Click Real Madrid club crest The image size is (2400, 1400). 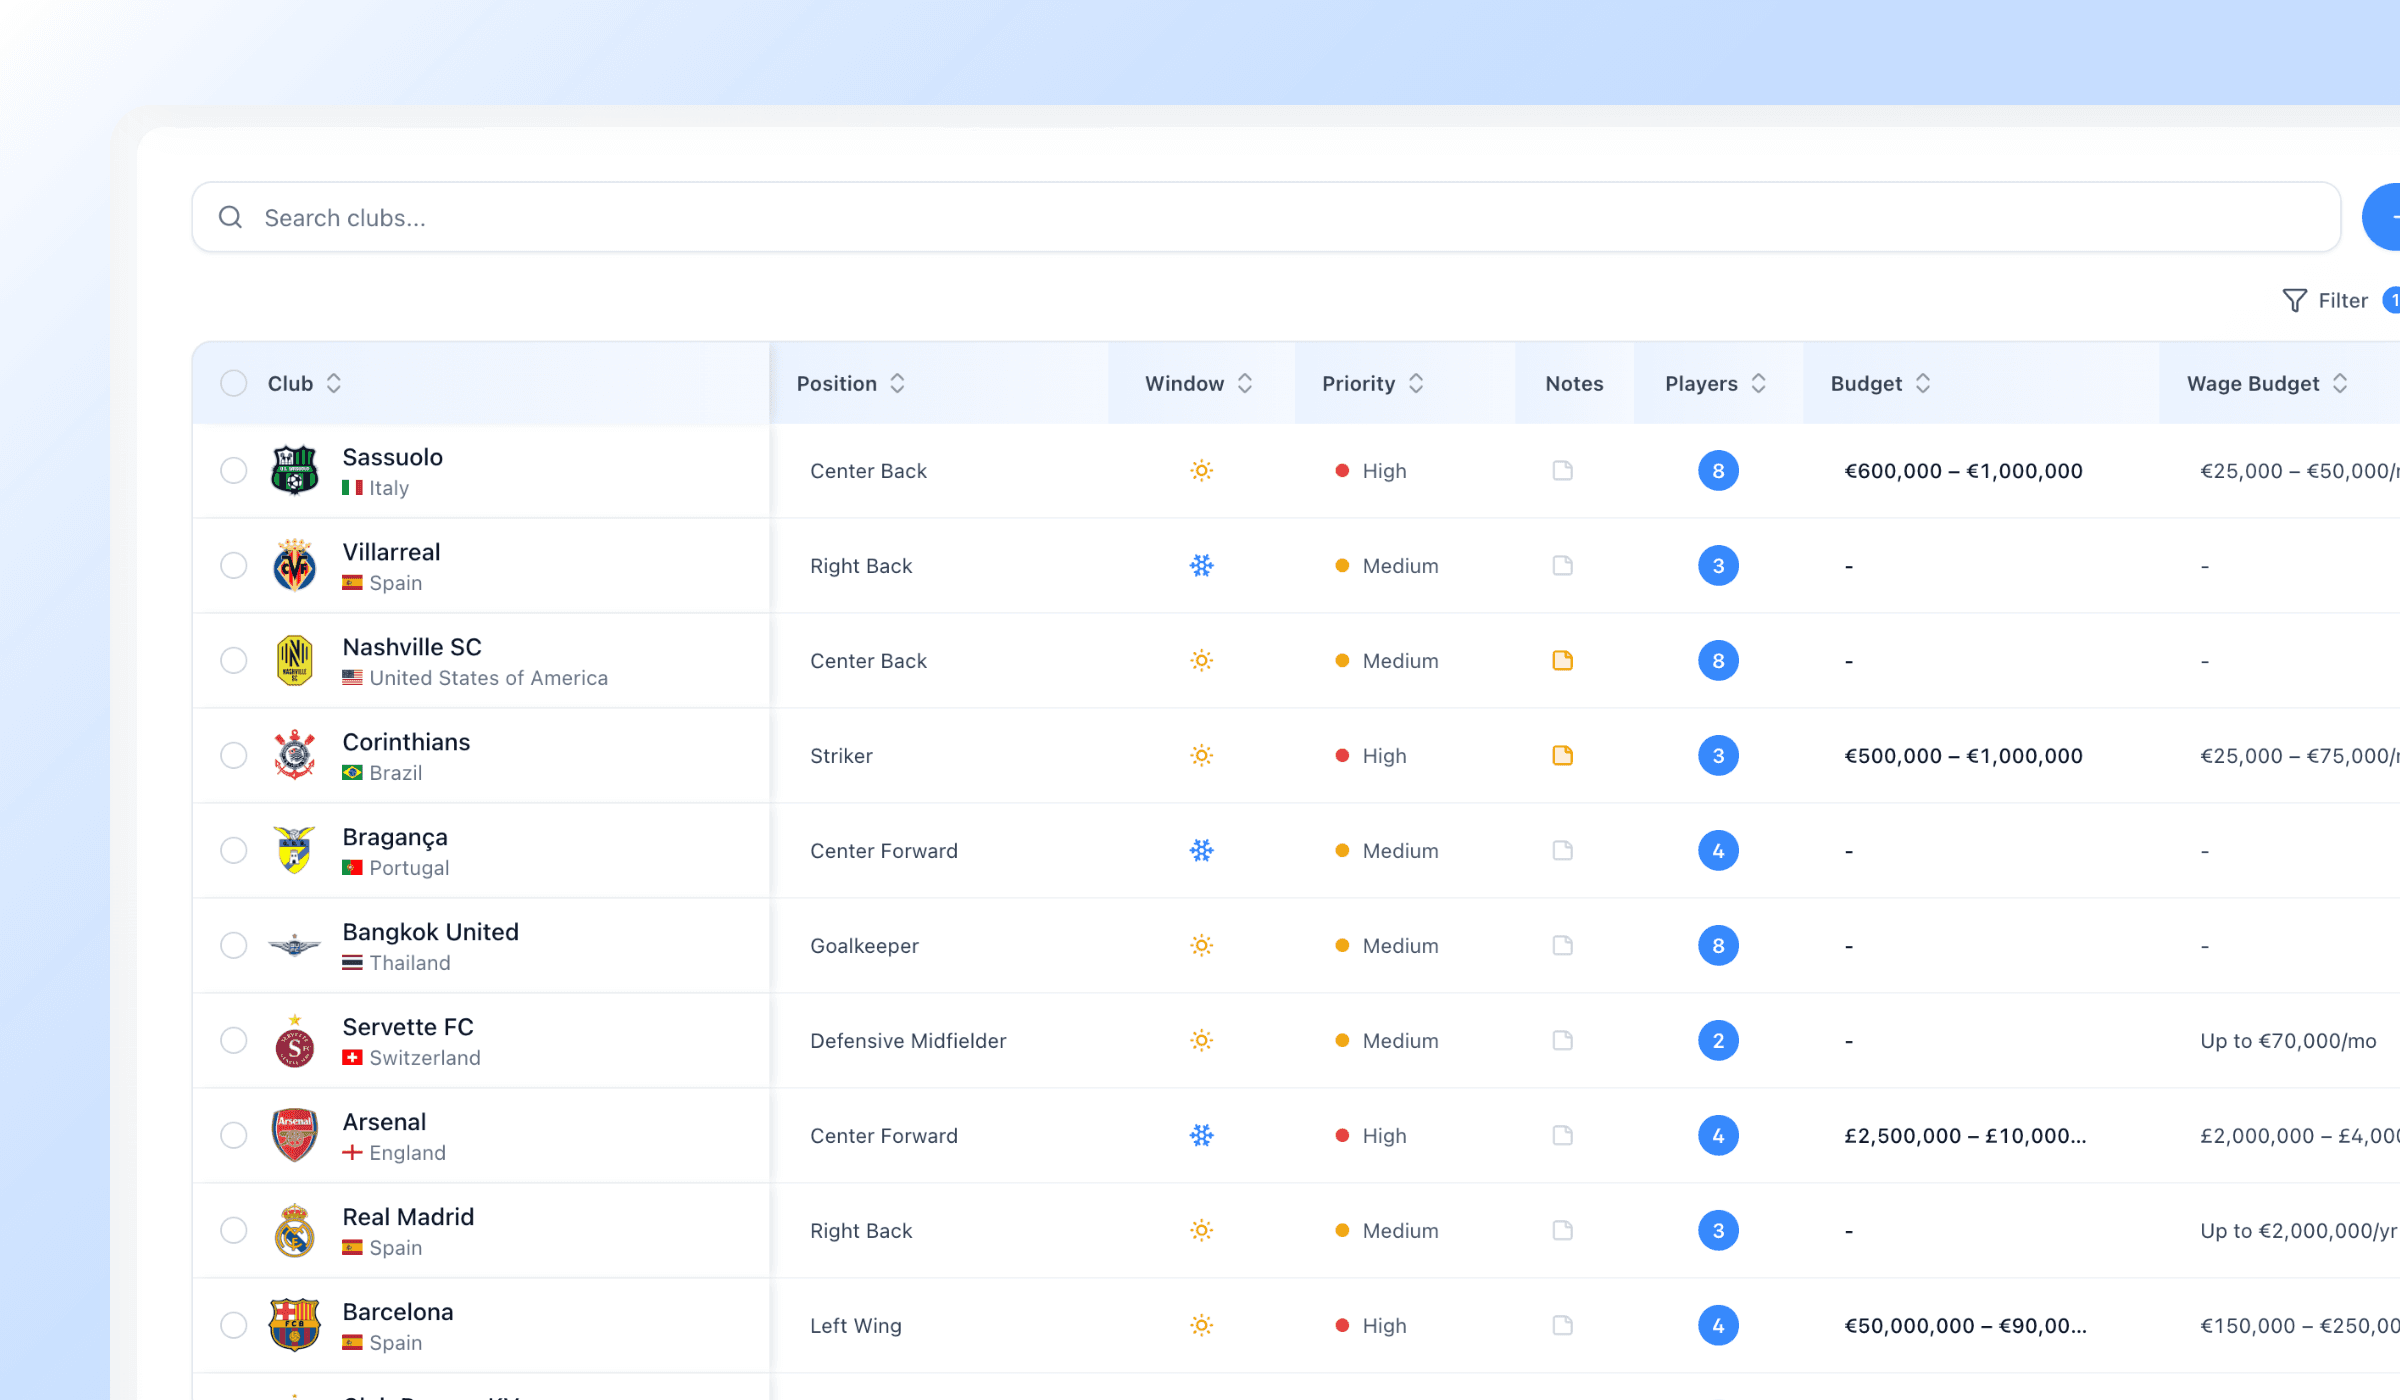coord(294,1230)
